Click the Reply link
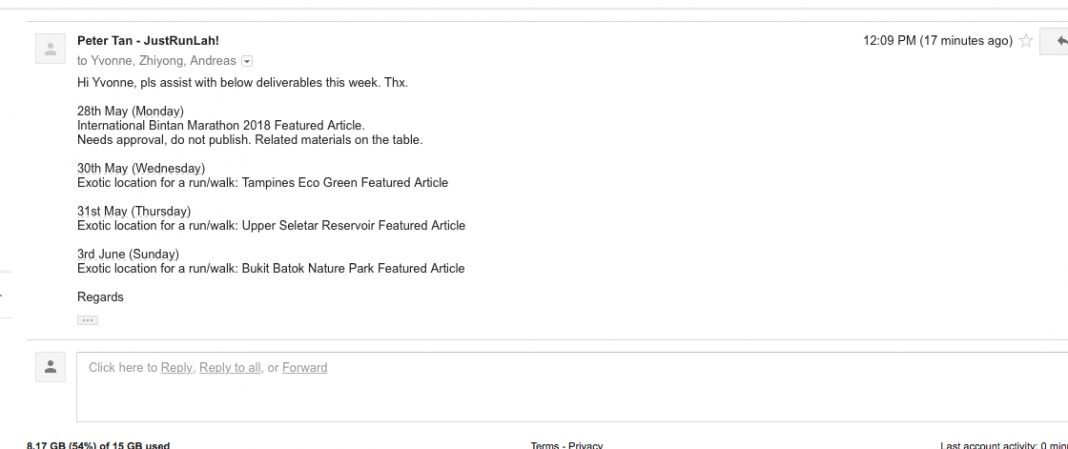This screenshot has width=1068, height=449. (x=177, y=368)
